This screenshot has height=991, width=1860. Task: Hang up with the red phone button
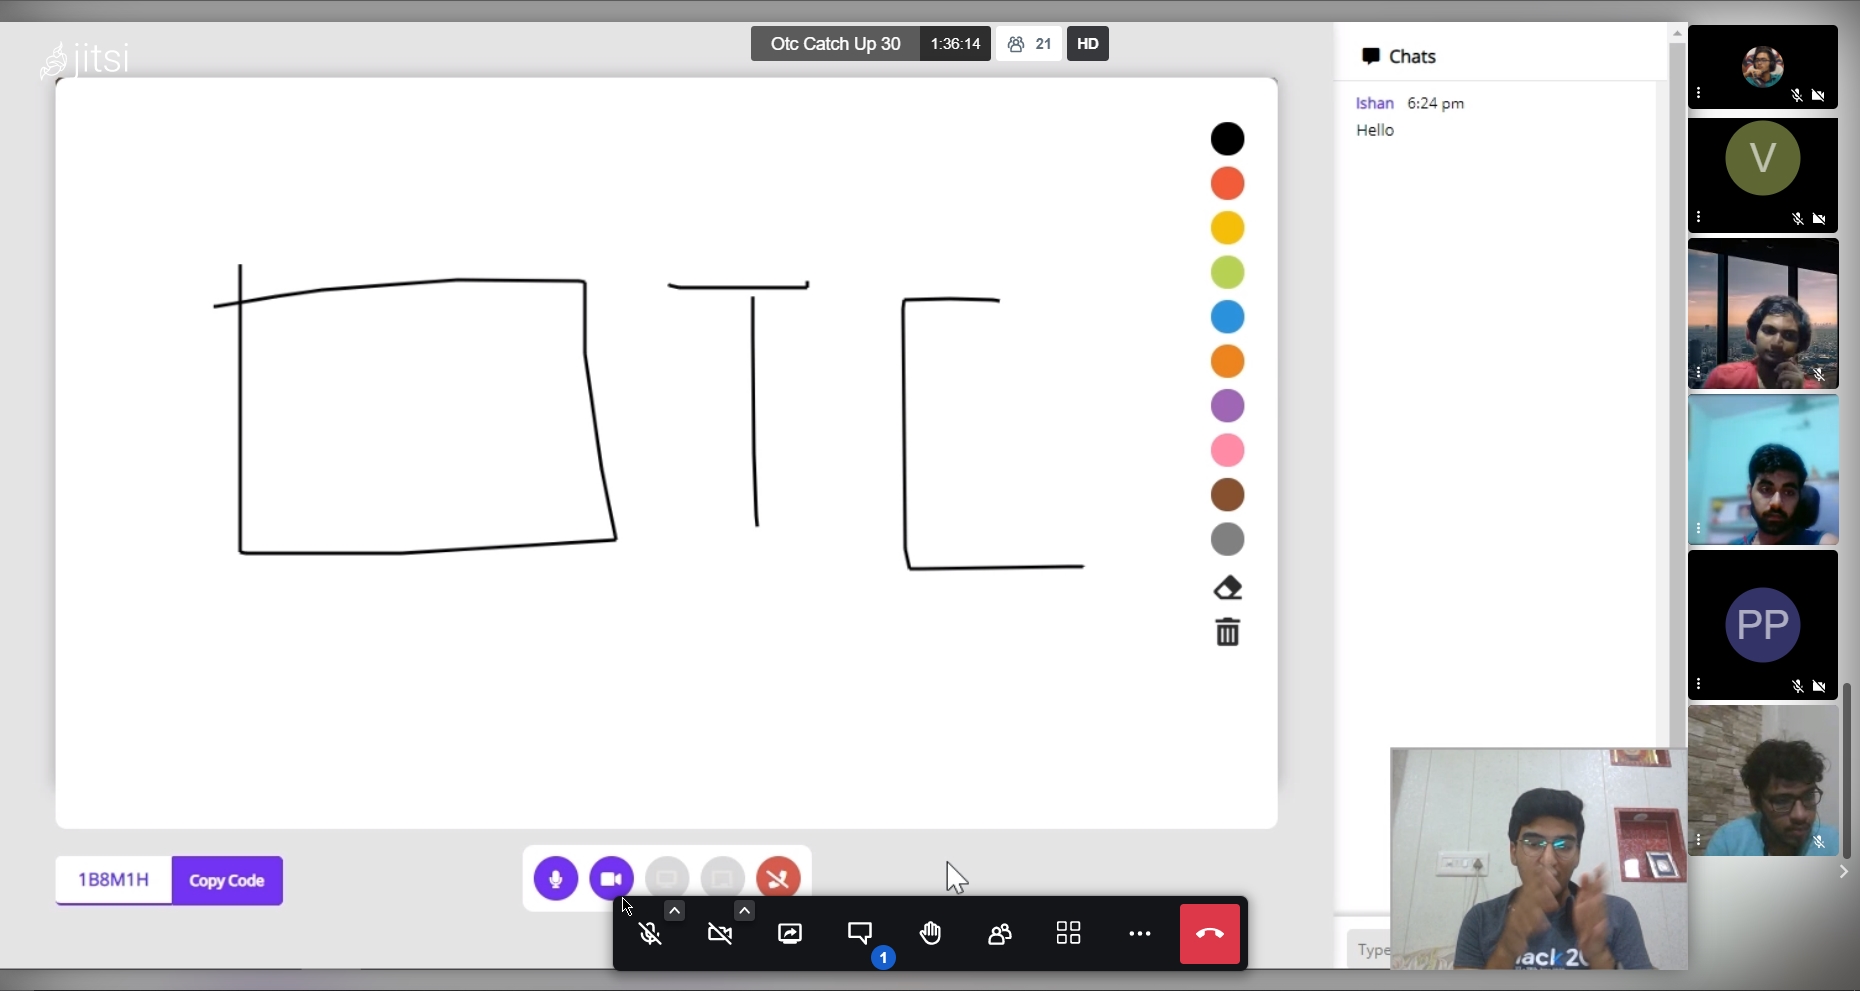[1210, 934]
